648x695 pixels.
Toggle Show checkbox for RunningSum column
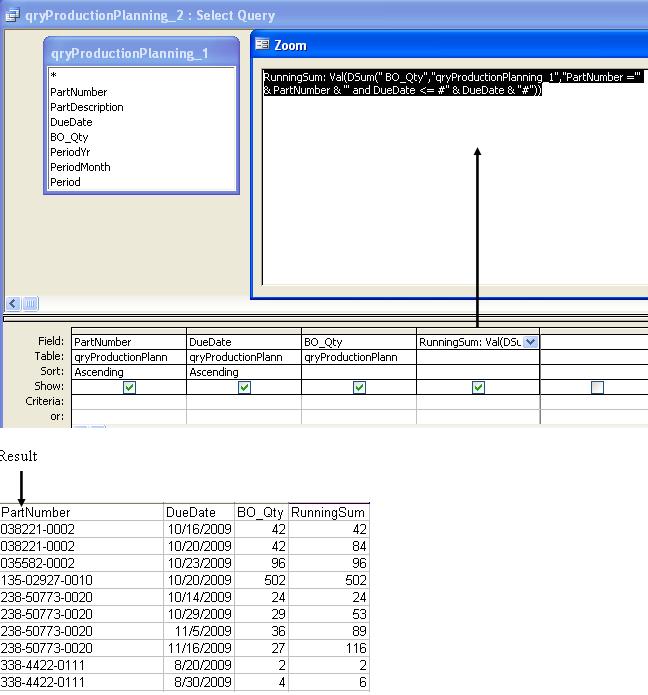[478, 387]
